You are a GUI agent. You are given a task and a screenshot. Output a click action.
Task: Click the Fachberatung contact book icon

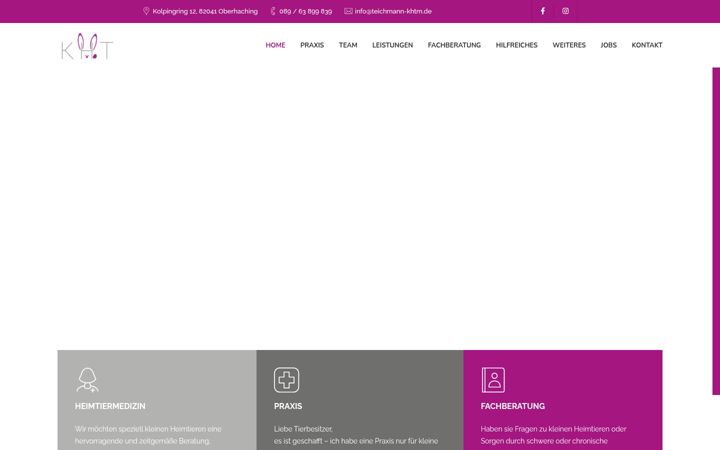pyautogui.click(x=493, y=380)
